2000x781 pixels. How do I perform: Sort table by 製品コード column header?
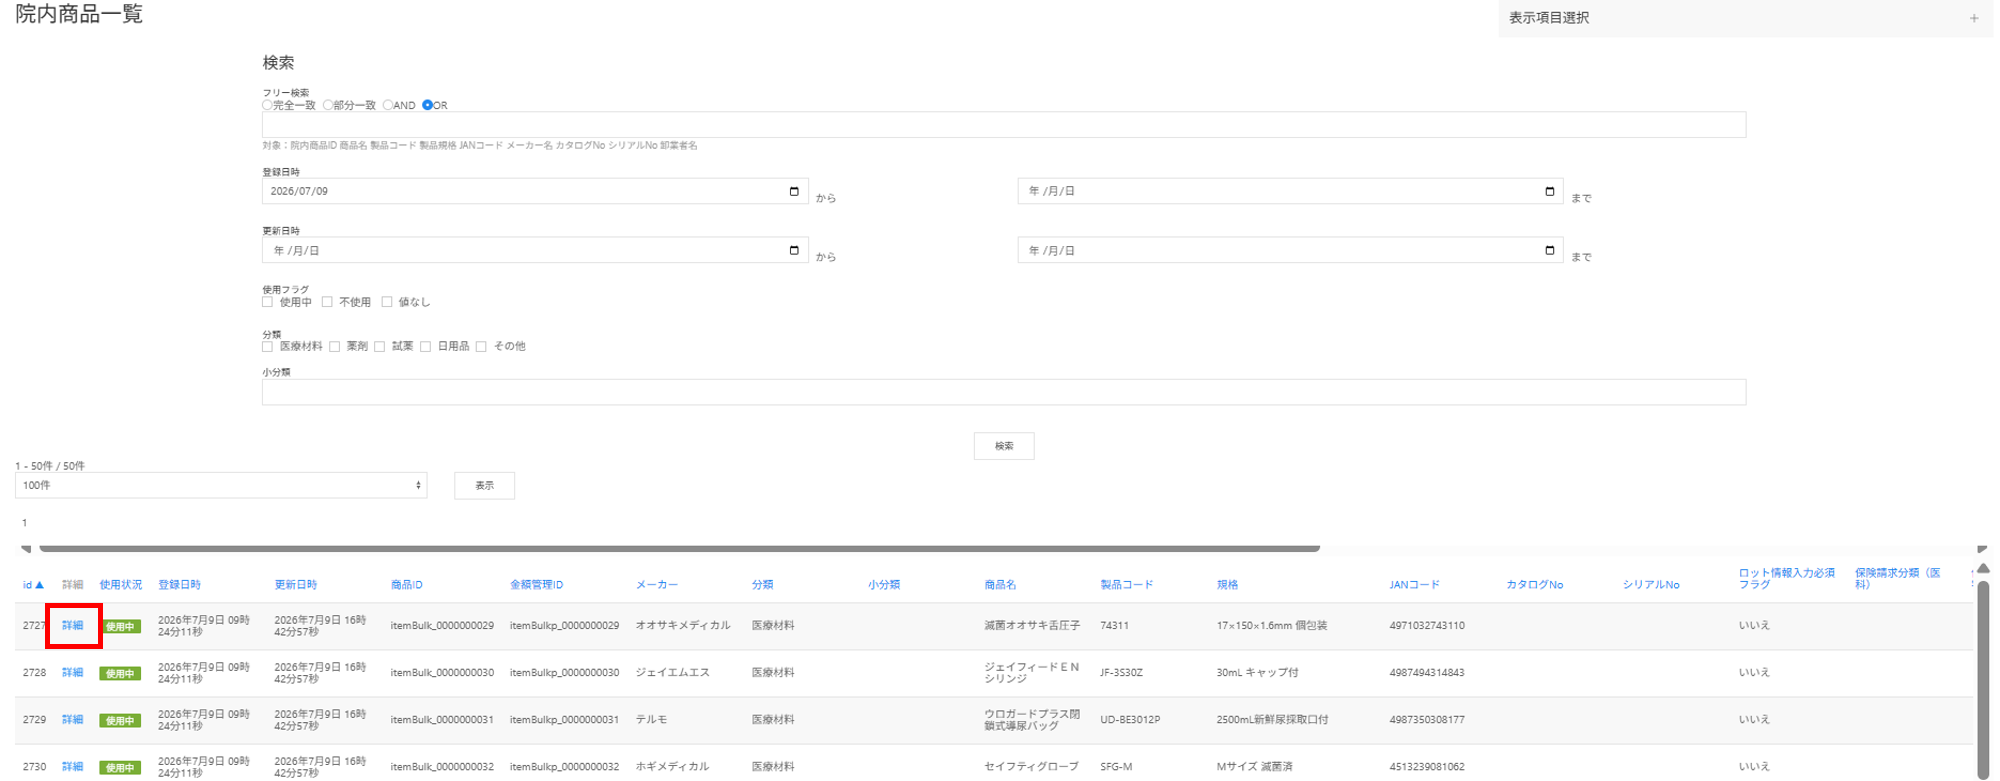click(x=1127, y=585)
